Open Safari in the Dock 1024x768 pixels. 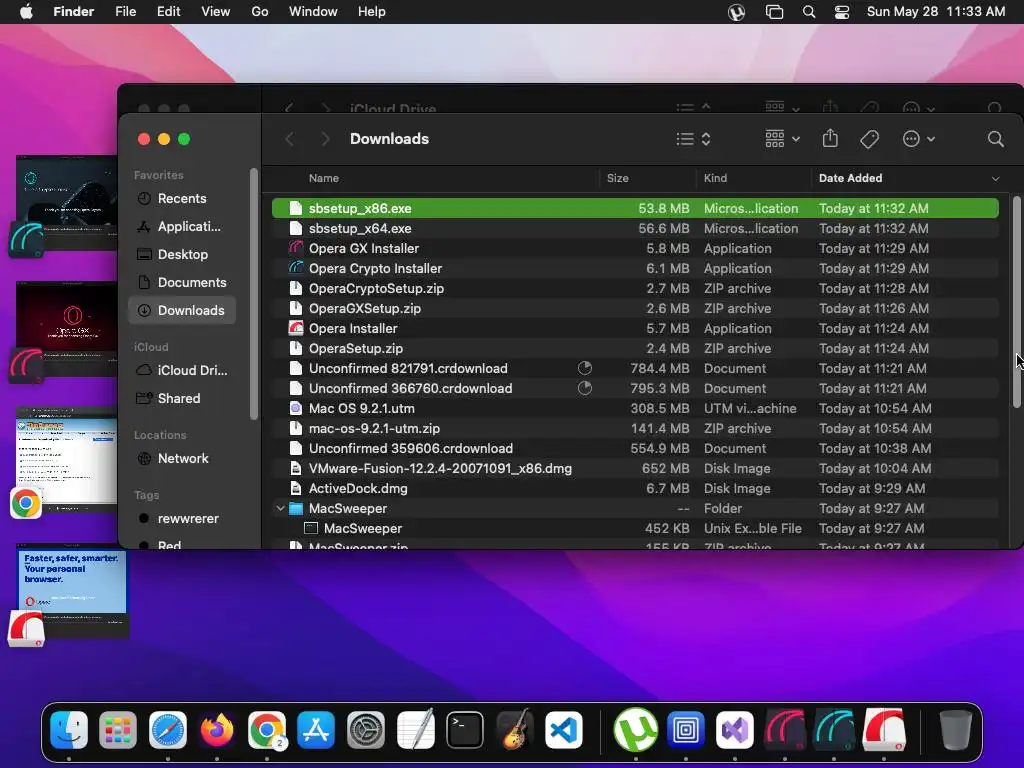point(168,729)
